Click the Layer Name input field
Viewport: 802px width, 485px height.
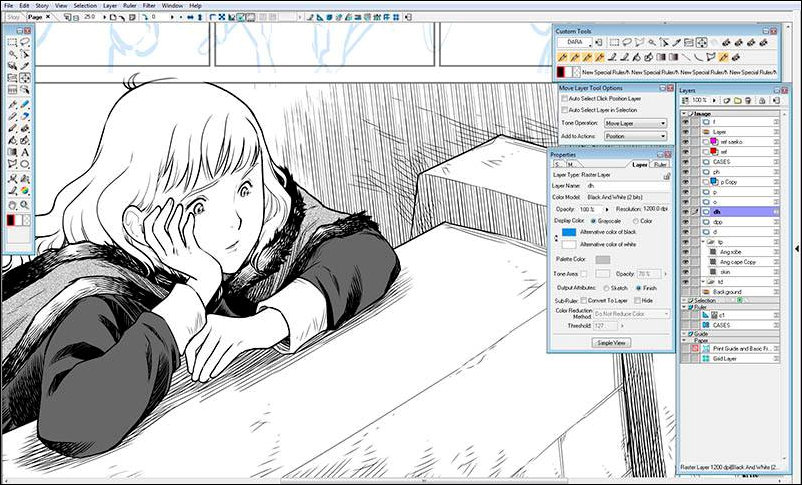pyautogui.click(x=620, y=185)
